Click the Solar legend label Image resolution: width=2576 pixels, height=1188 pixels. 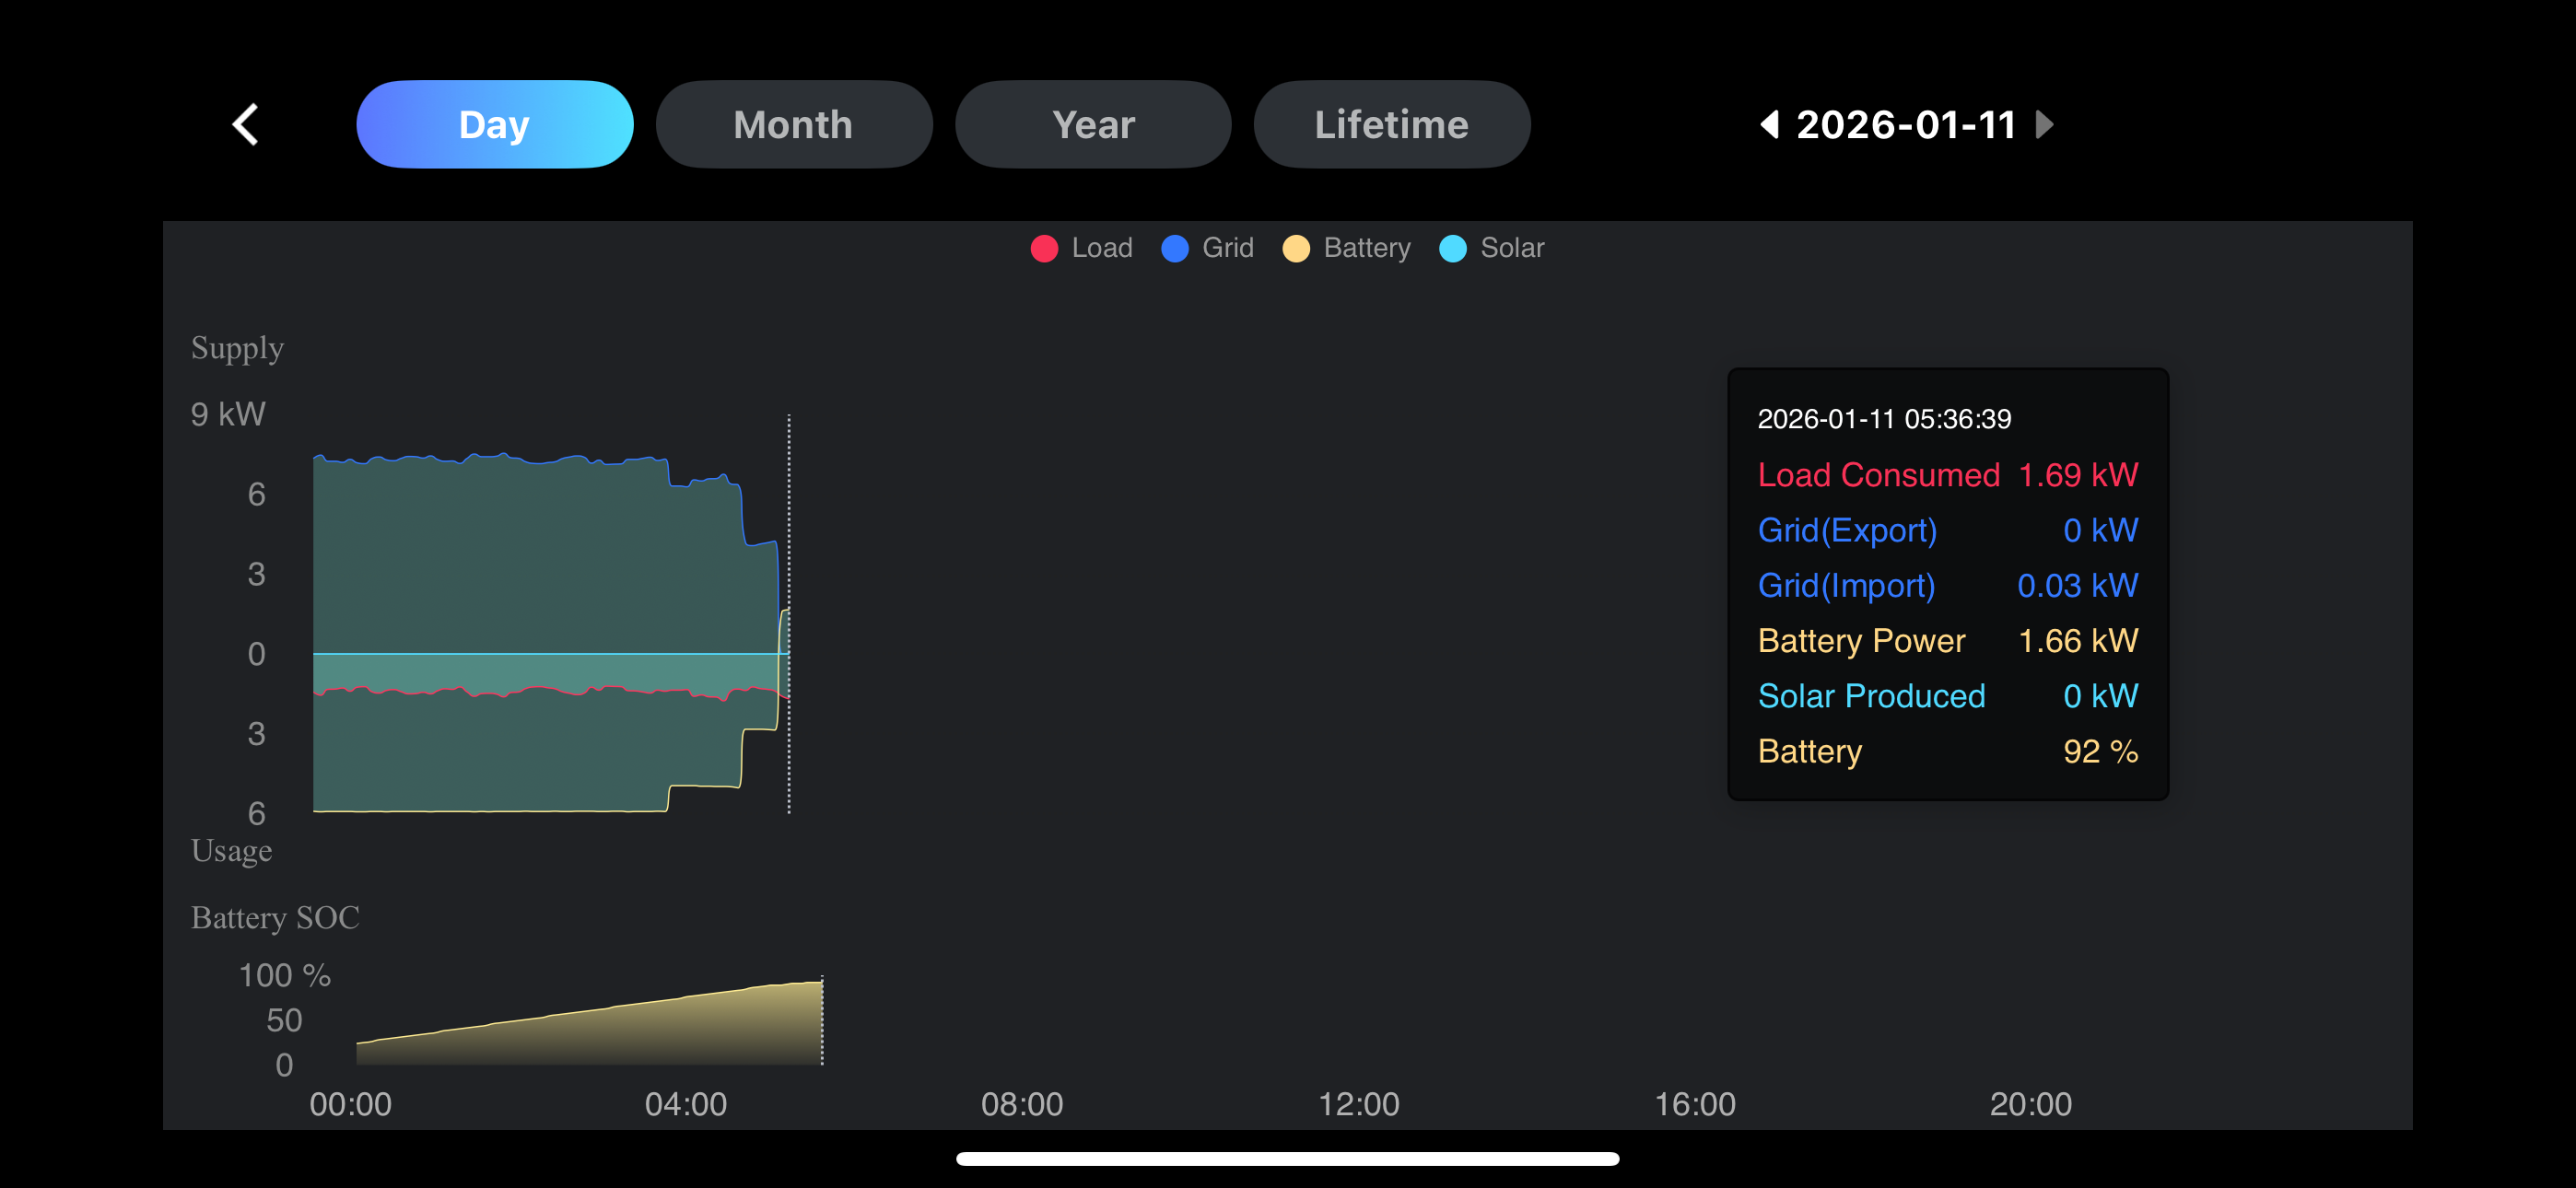point(1512,248)
